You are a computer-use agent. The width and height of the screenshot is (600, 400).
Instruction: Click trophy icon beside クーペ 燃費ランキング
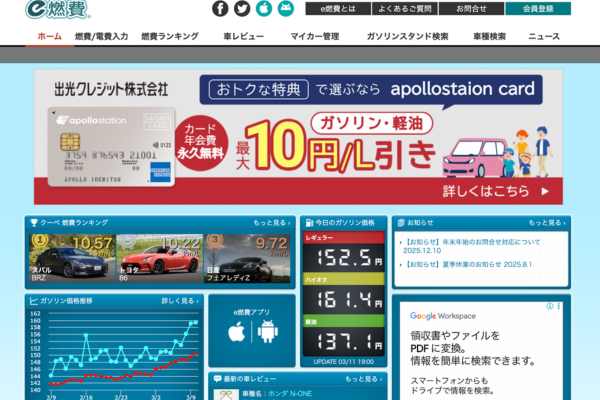34,222
